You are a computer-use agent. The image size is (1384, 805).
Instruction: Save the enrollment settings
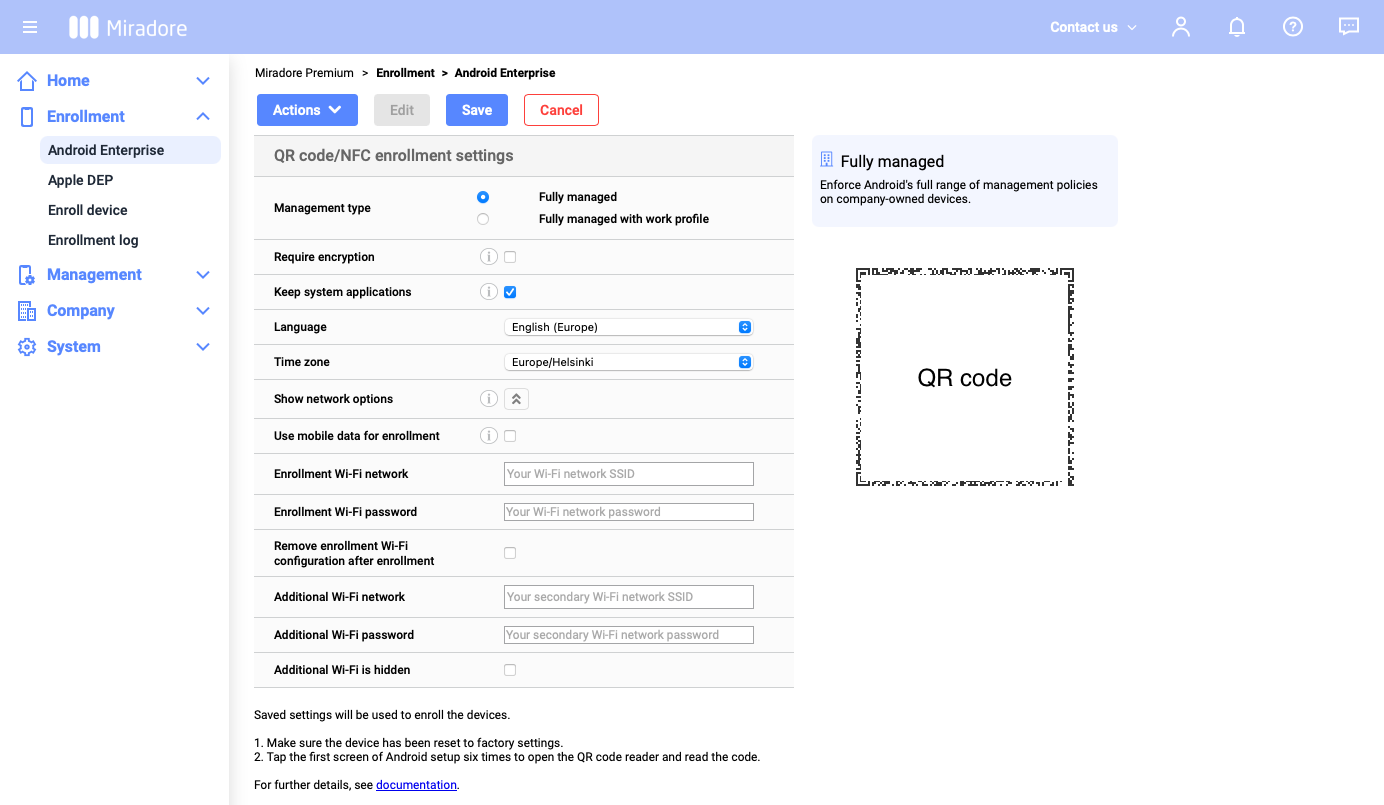pyautogui.click(x=476, y=110)
